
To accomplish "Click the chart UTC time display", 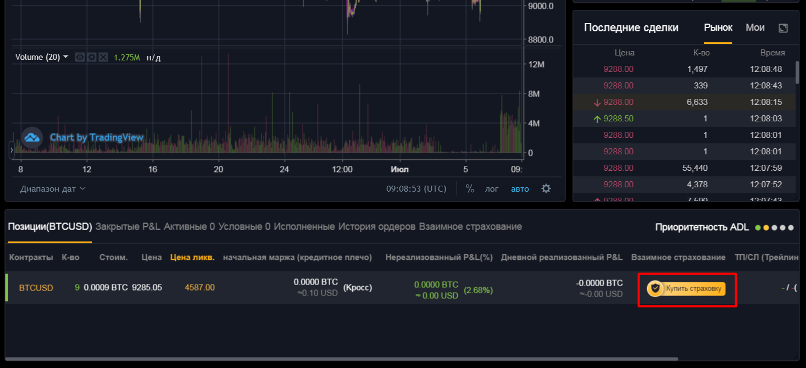I will pos(416,189).
